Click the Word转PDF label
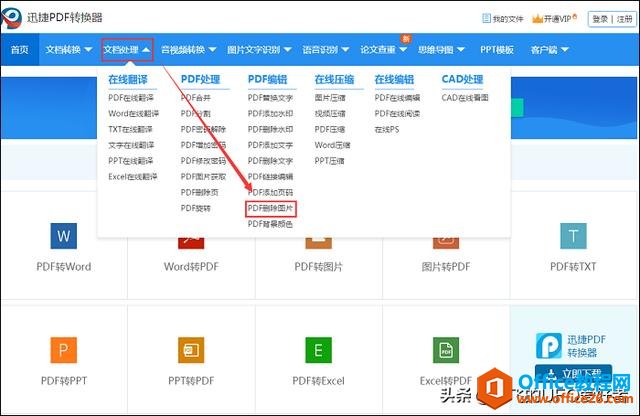This screenshot has width=640, height=416. point(191,267)
